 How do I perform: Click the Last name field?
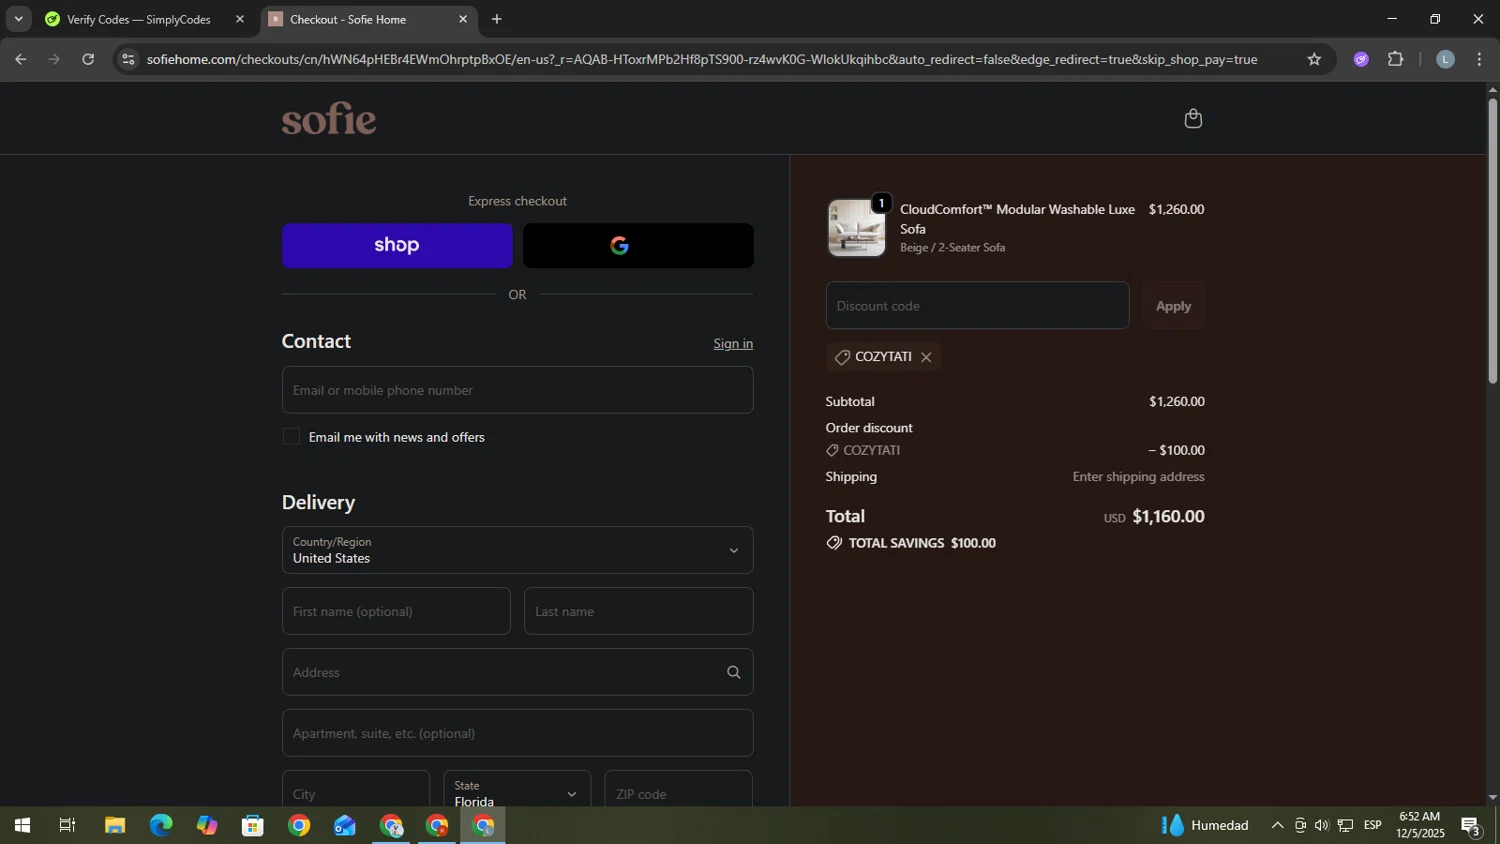638,611
